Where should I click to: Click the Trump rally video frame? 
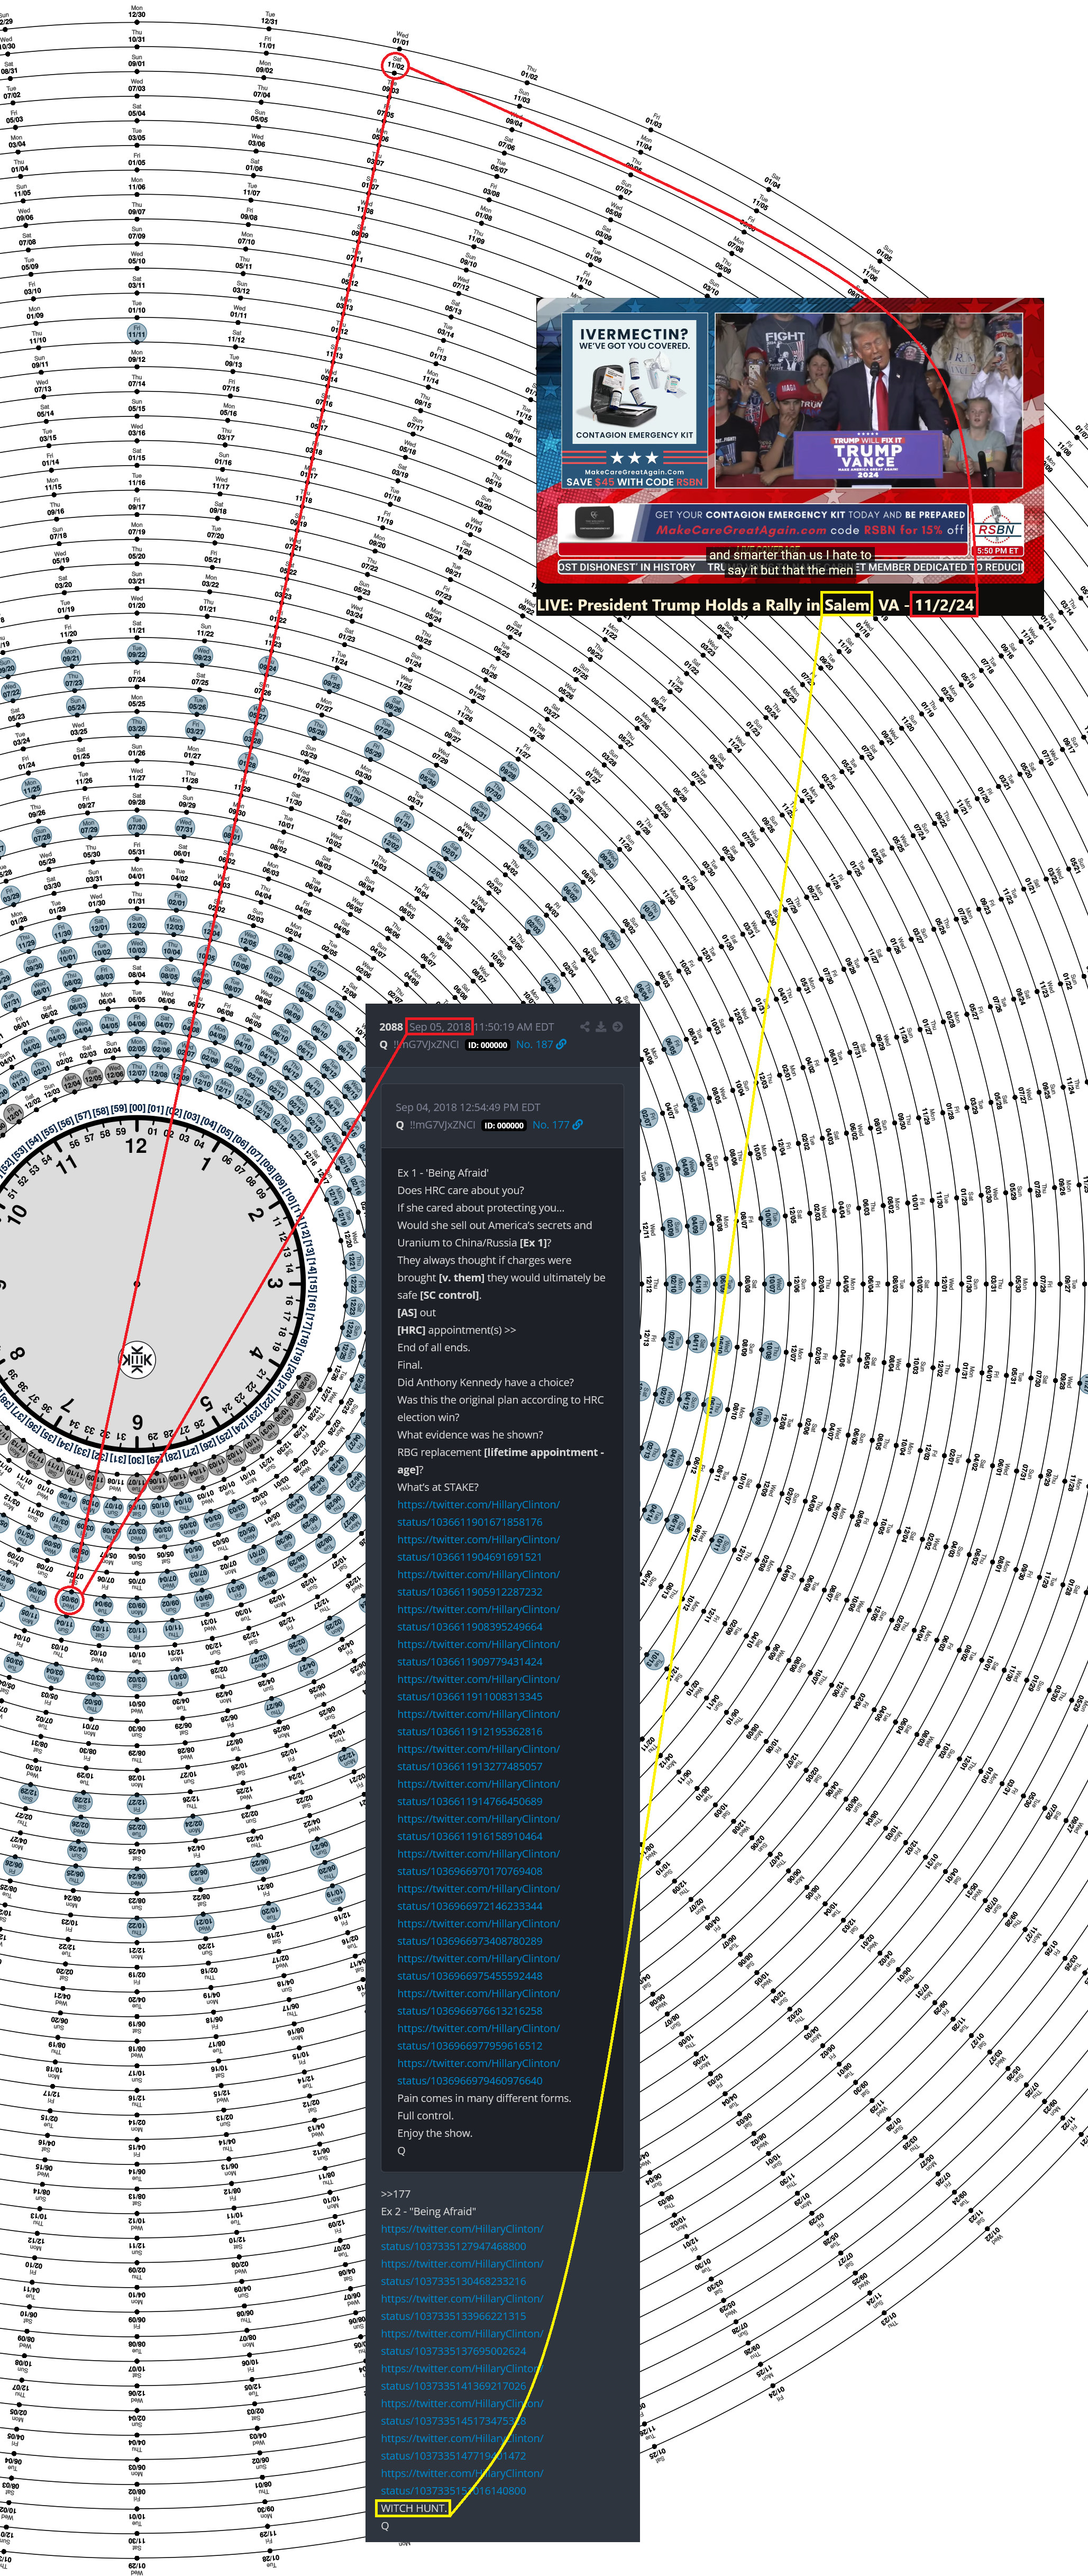click(x=869, y=401)
